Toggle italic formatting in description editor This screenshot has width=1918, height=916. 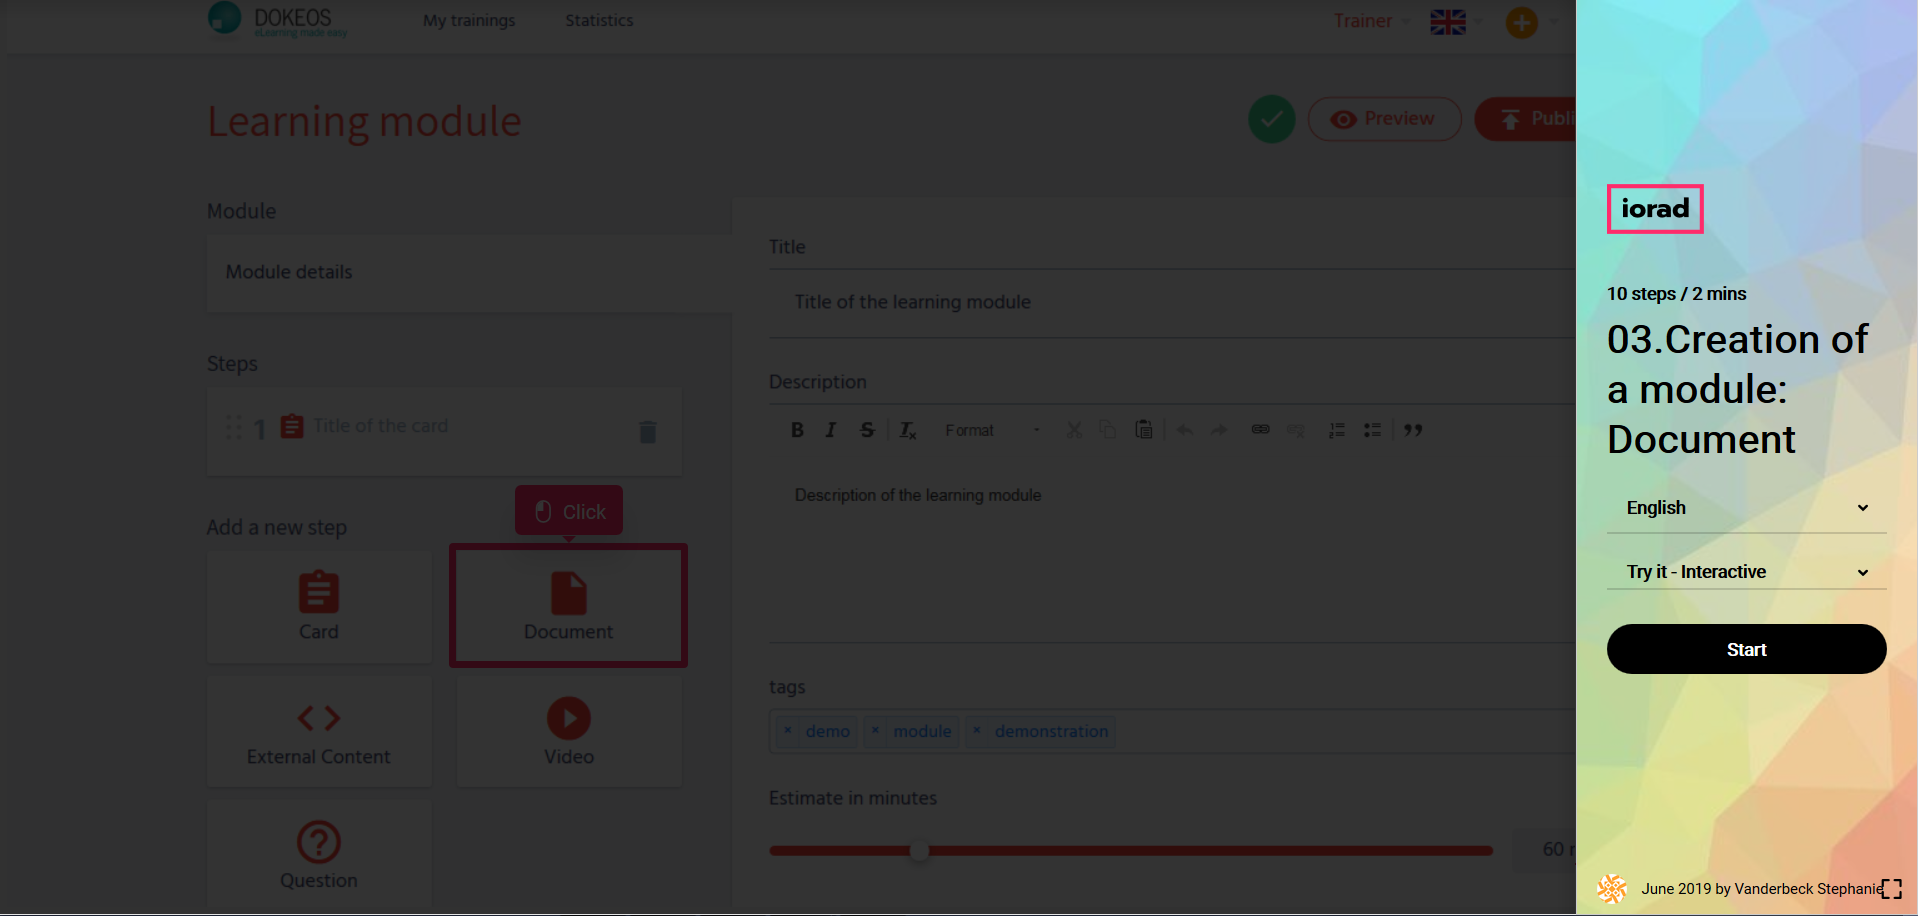[830, 430]
